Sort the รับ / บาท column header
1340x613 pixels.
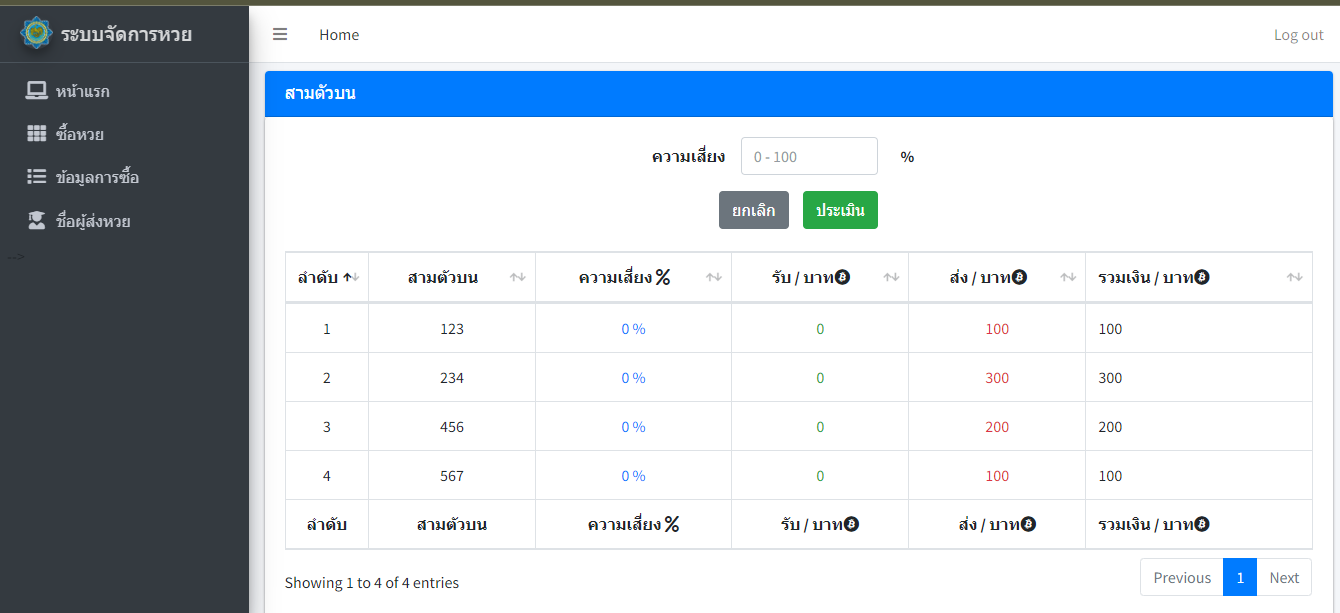pyautogui.click(x=890, y=277)
